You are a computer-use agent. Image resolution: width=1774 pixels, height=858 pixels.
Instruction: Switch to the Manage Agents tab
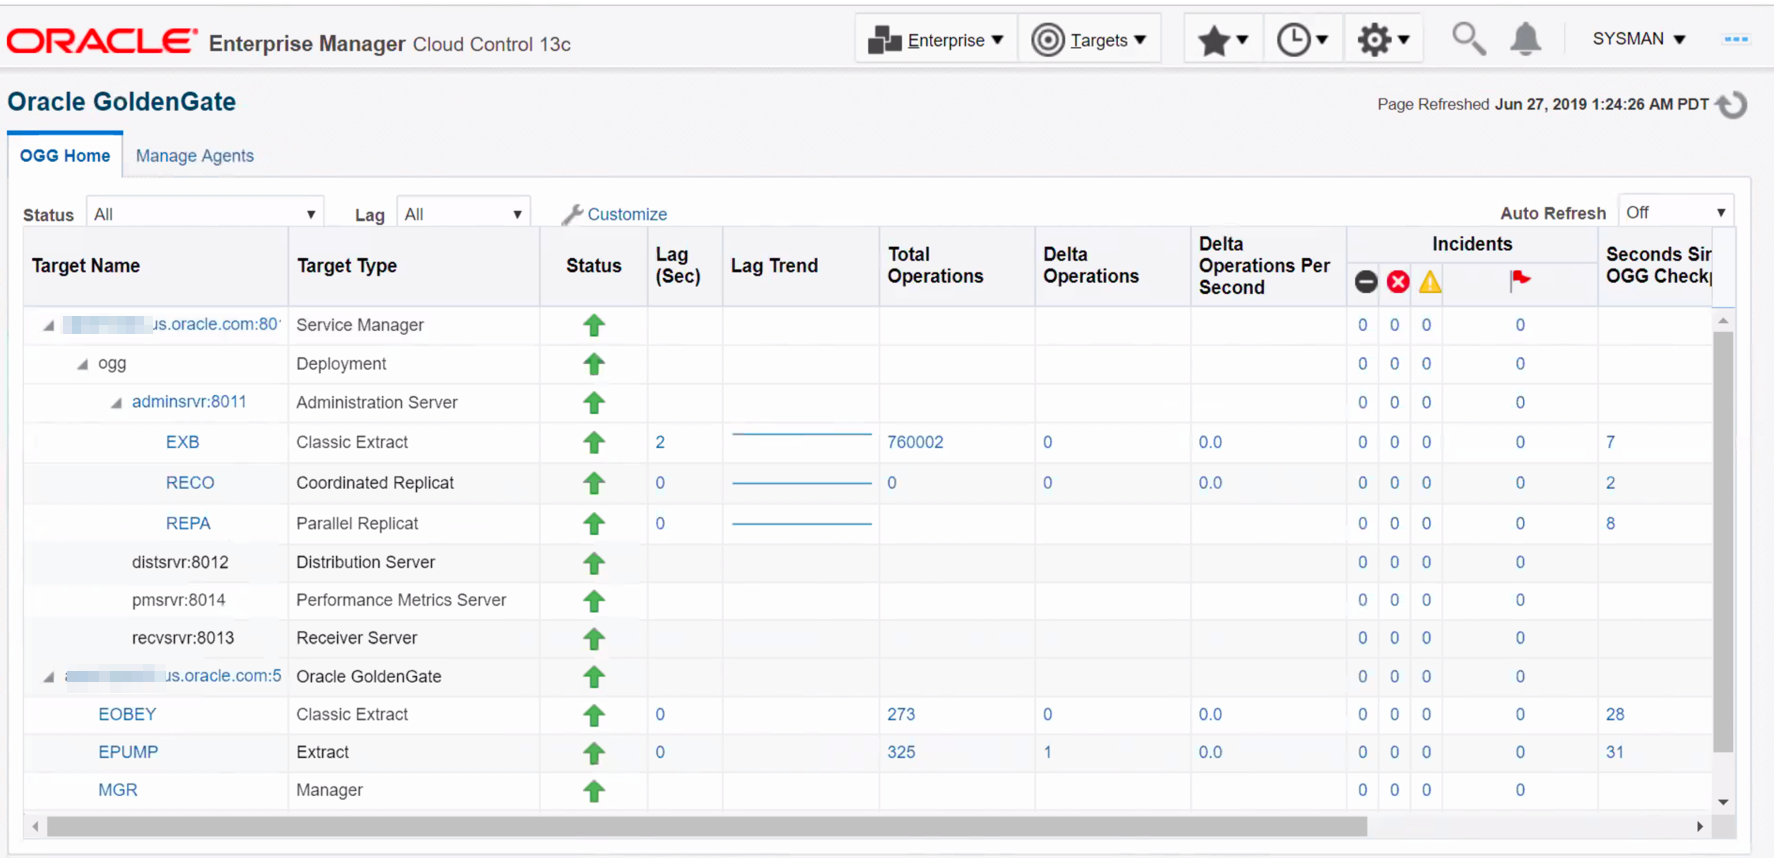click(x=194, y=156)
